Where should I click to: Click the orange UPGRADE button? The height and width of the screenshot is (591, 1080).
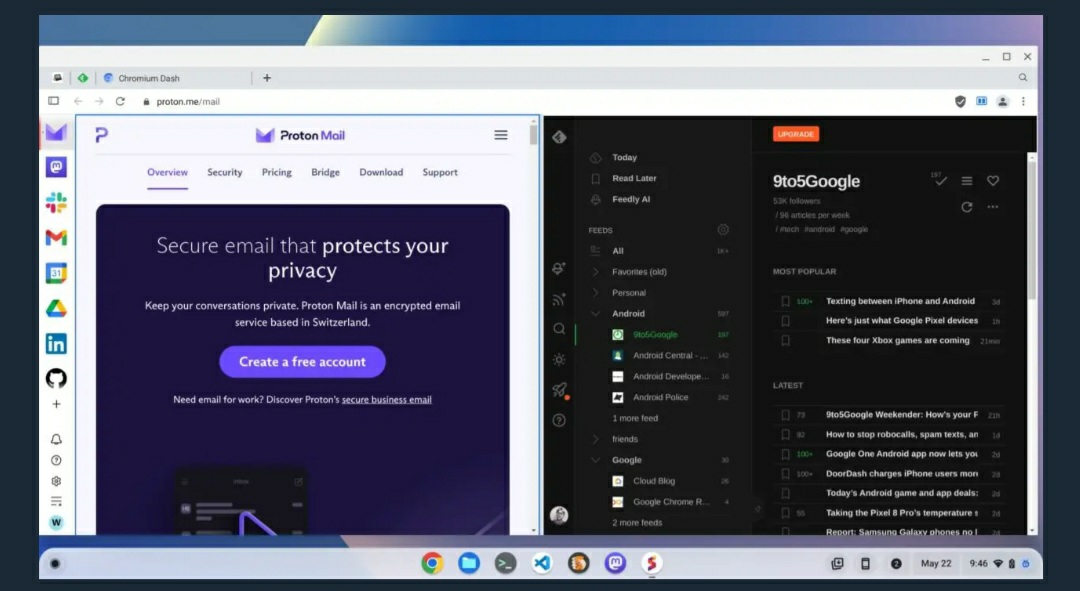tap(796, 134)
